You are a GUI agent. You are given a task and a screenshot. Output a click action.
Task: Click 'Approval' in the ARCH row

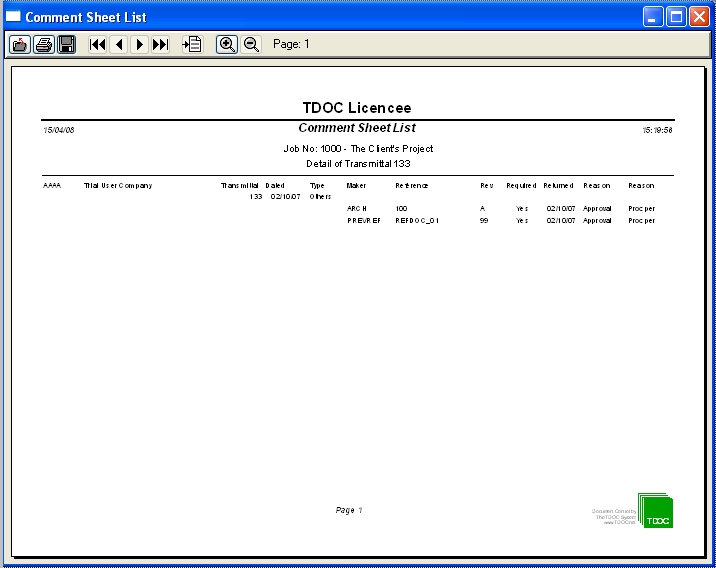[597, 209]
